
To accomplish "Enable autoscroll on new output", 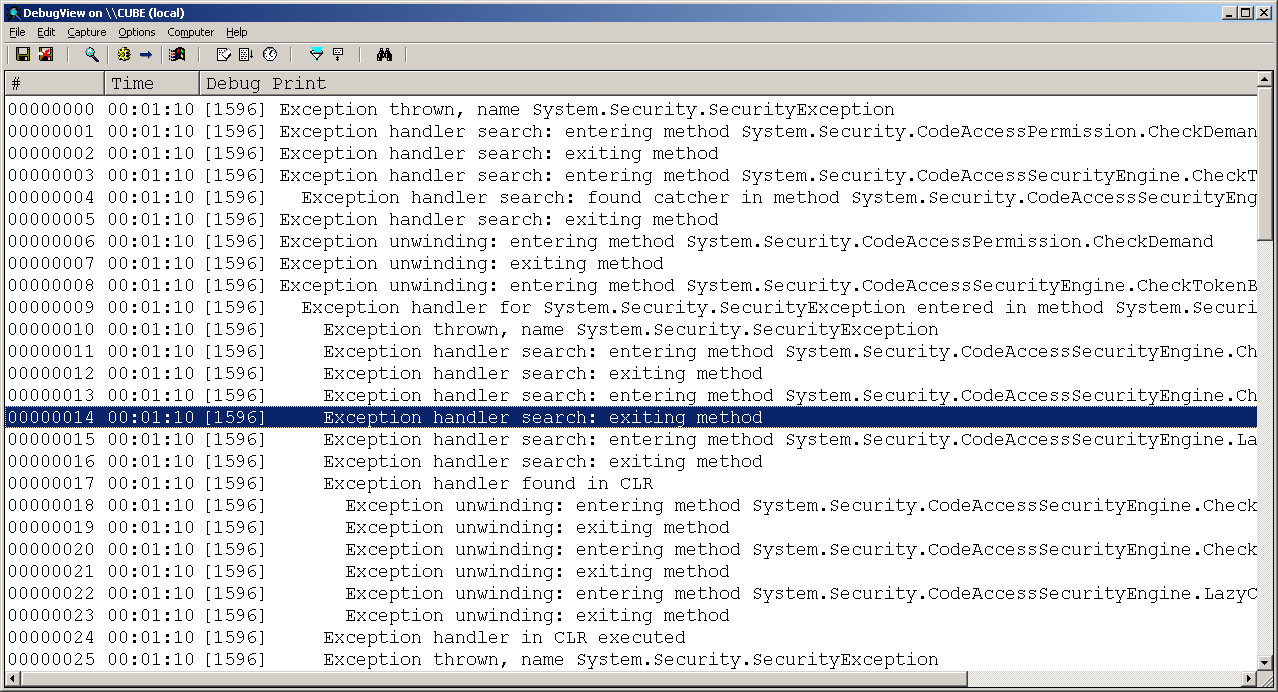I will click(245, 54).
